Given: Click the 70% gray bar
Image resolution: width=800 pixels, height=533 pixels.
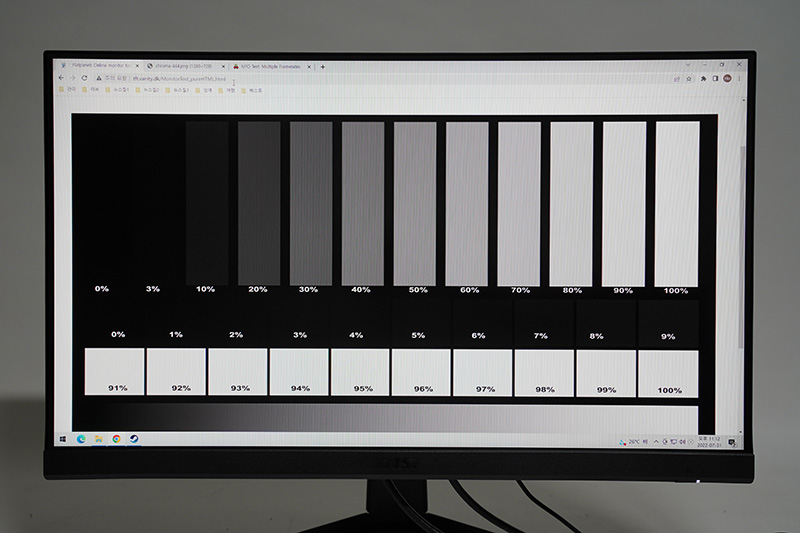Looking at the screenshot, I should click(519, 204).
